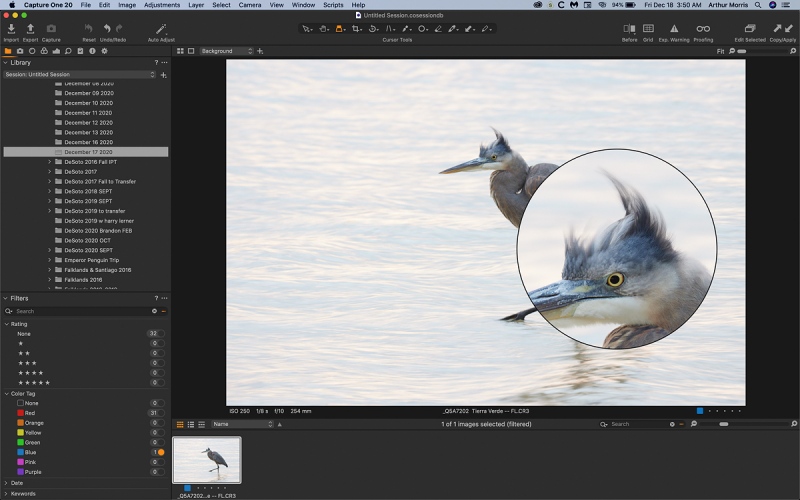Click the Import toolbar icon

11,29
